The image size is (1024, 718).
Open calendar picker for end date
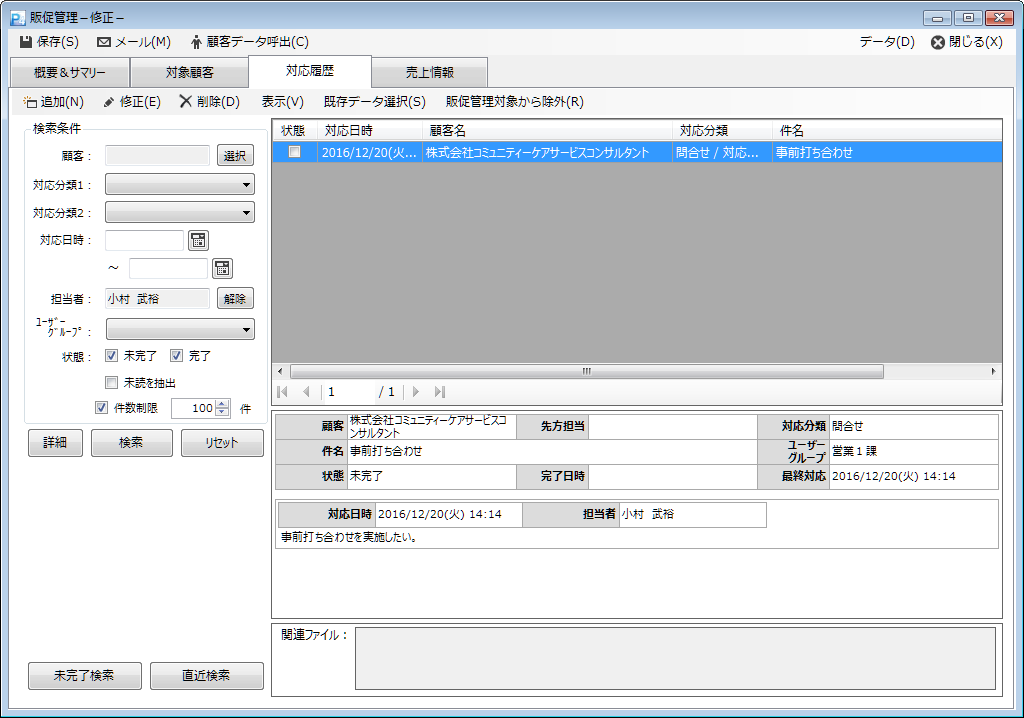click(x=222, y=268)
